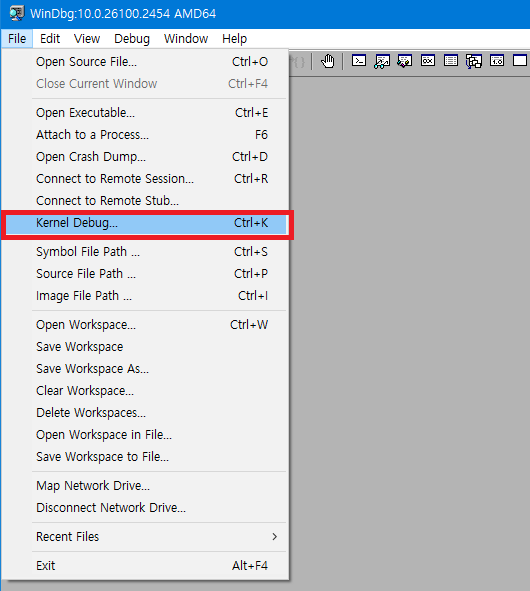This screenshot has height=591, width=530.
Task: Select Map Network Drive
Action: click(145, 485)
